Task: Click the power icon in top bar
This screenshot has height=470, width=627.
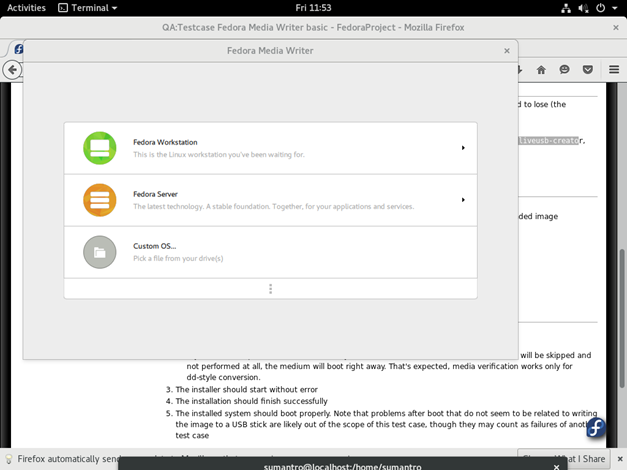Action: click(600, 8)
